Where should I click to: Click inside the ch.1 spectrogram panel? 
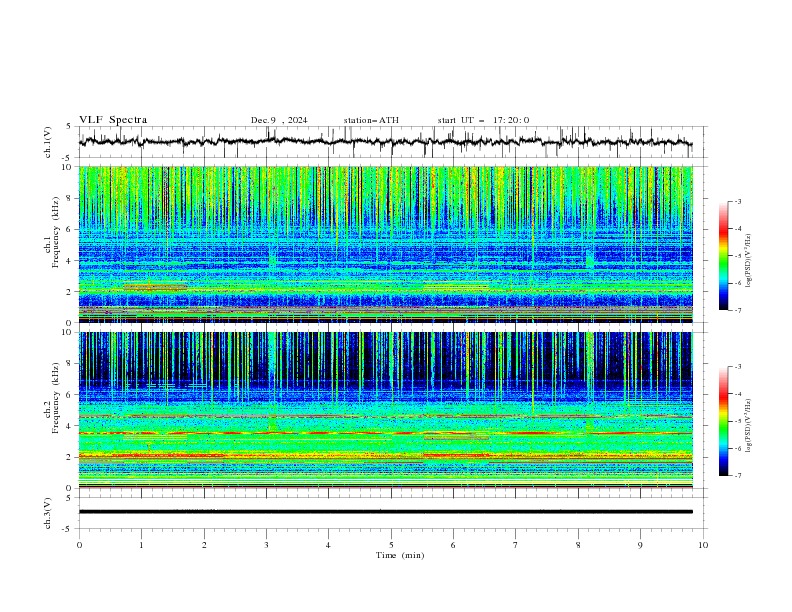(x=385, y=244)
